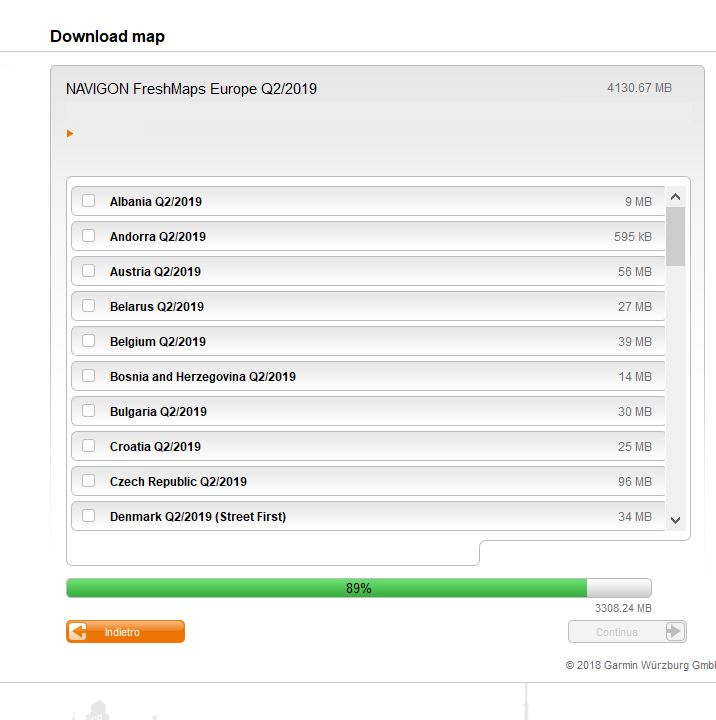Tick Denmark Q2/2019 (Street First) checkbox
Viewport: 716px width, 720px height.
[x=89, y=516]
